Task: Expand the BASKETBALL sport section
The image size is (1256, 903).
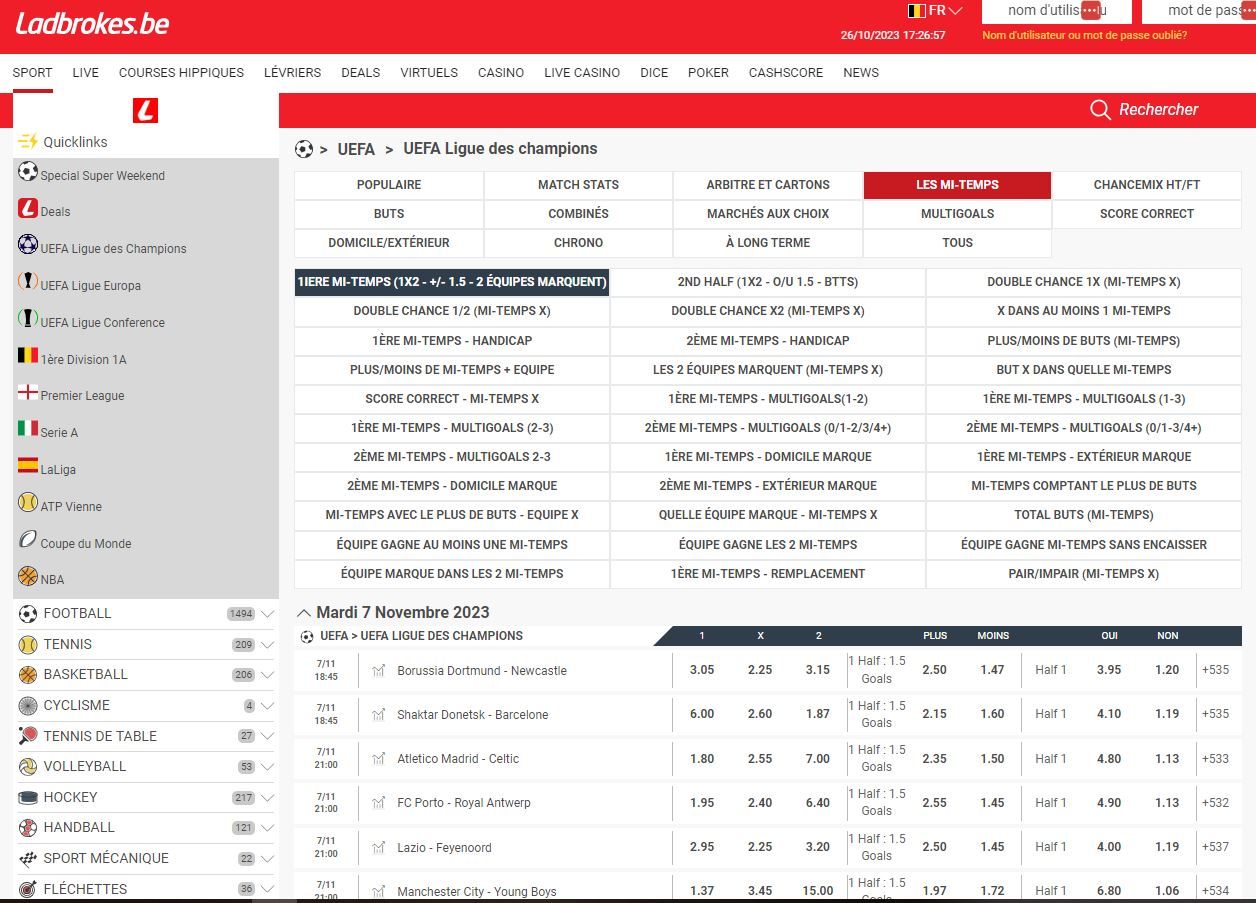Action: point(267,675)
